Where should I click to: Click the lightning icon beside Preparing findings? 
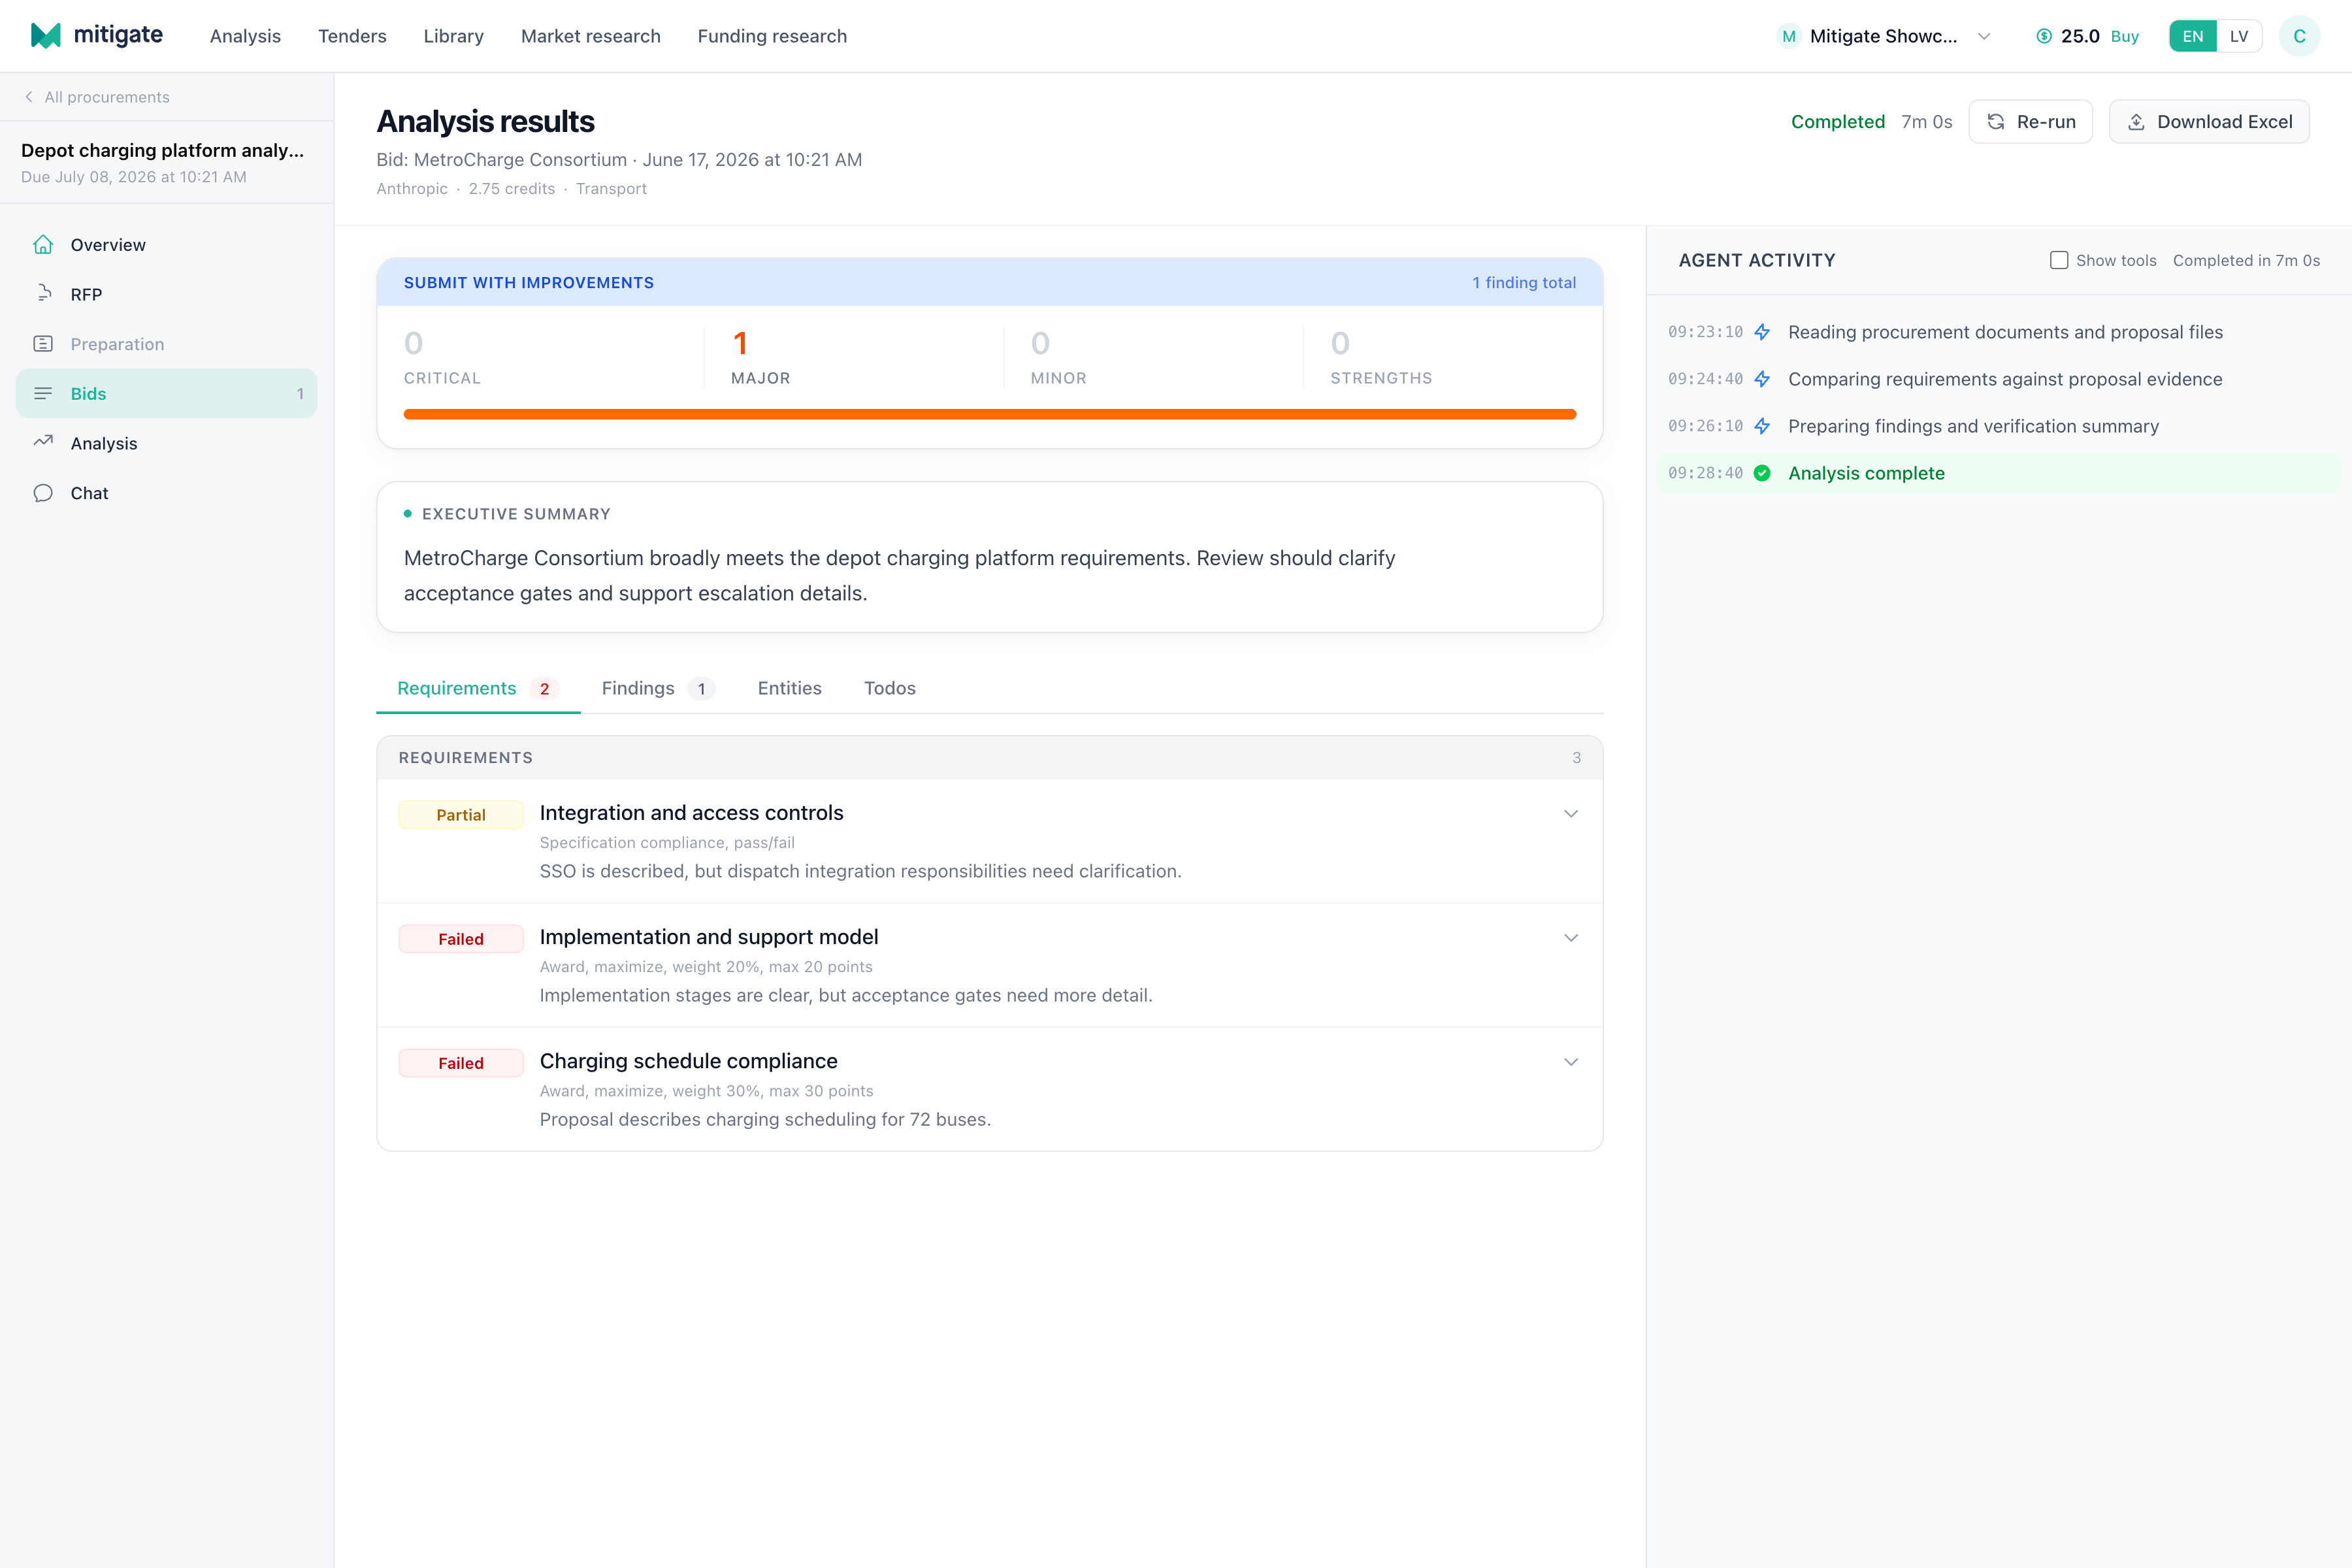click(1762, 426)
